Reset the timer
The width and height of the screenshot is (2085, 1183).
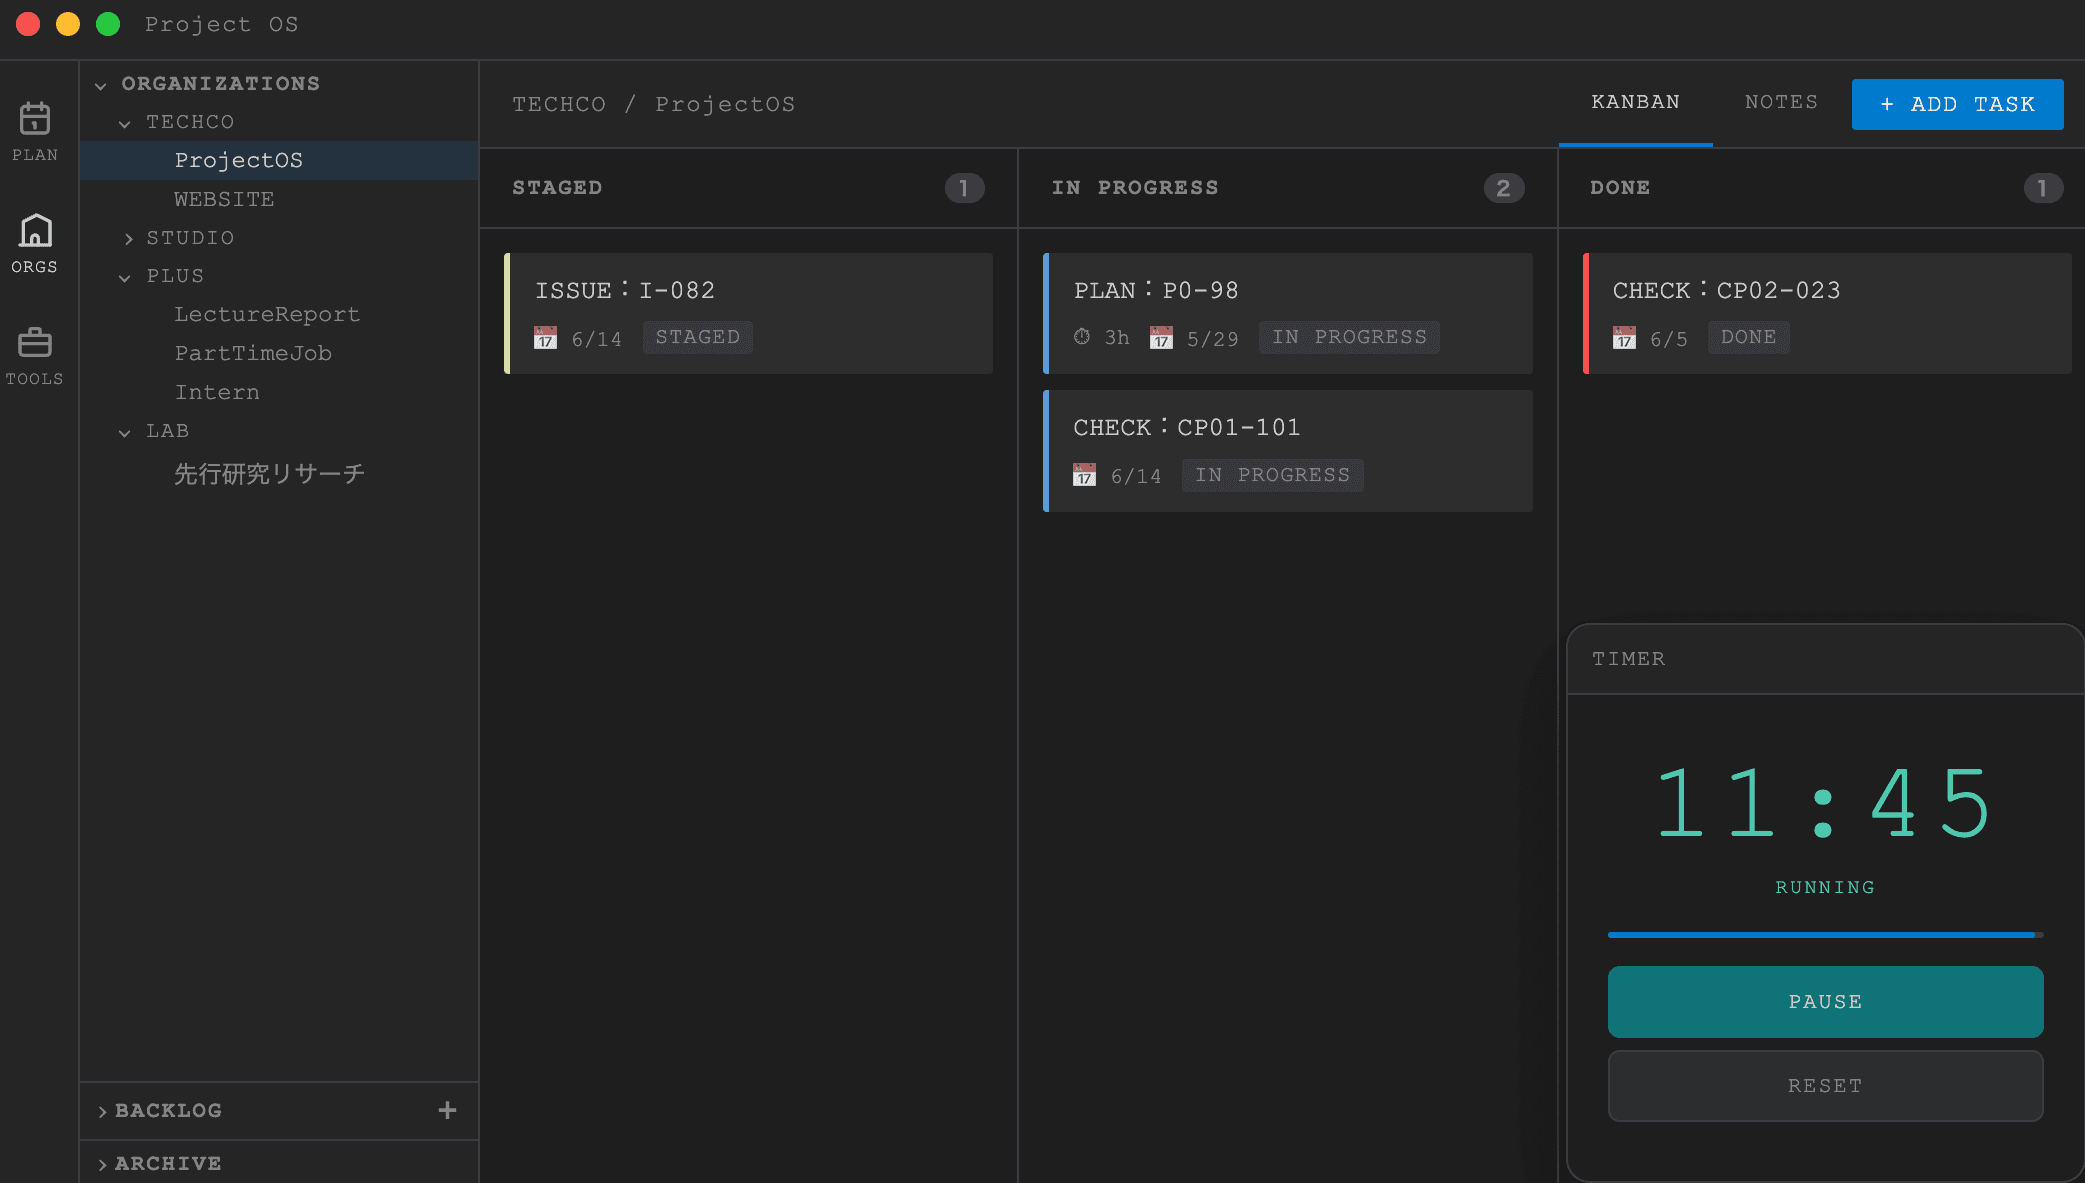(1825, 1085)
